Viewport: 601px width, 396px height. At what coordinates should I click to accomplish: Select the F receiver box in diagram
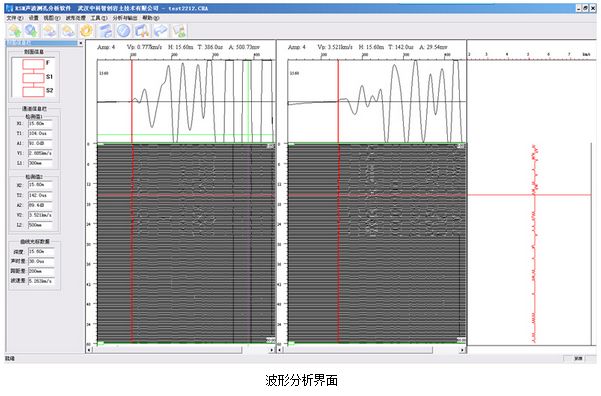point(33,64)
